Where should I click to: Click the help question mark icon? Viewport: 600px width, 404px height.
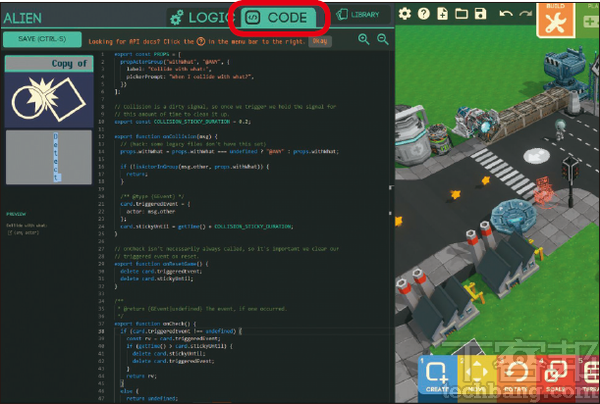point(424,13)
